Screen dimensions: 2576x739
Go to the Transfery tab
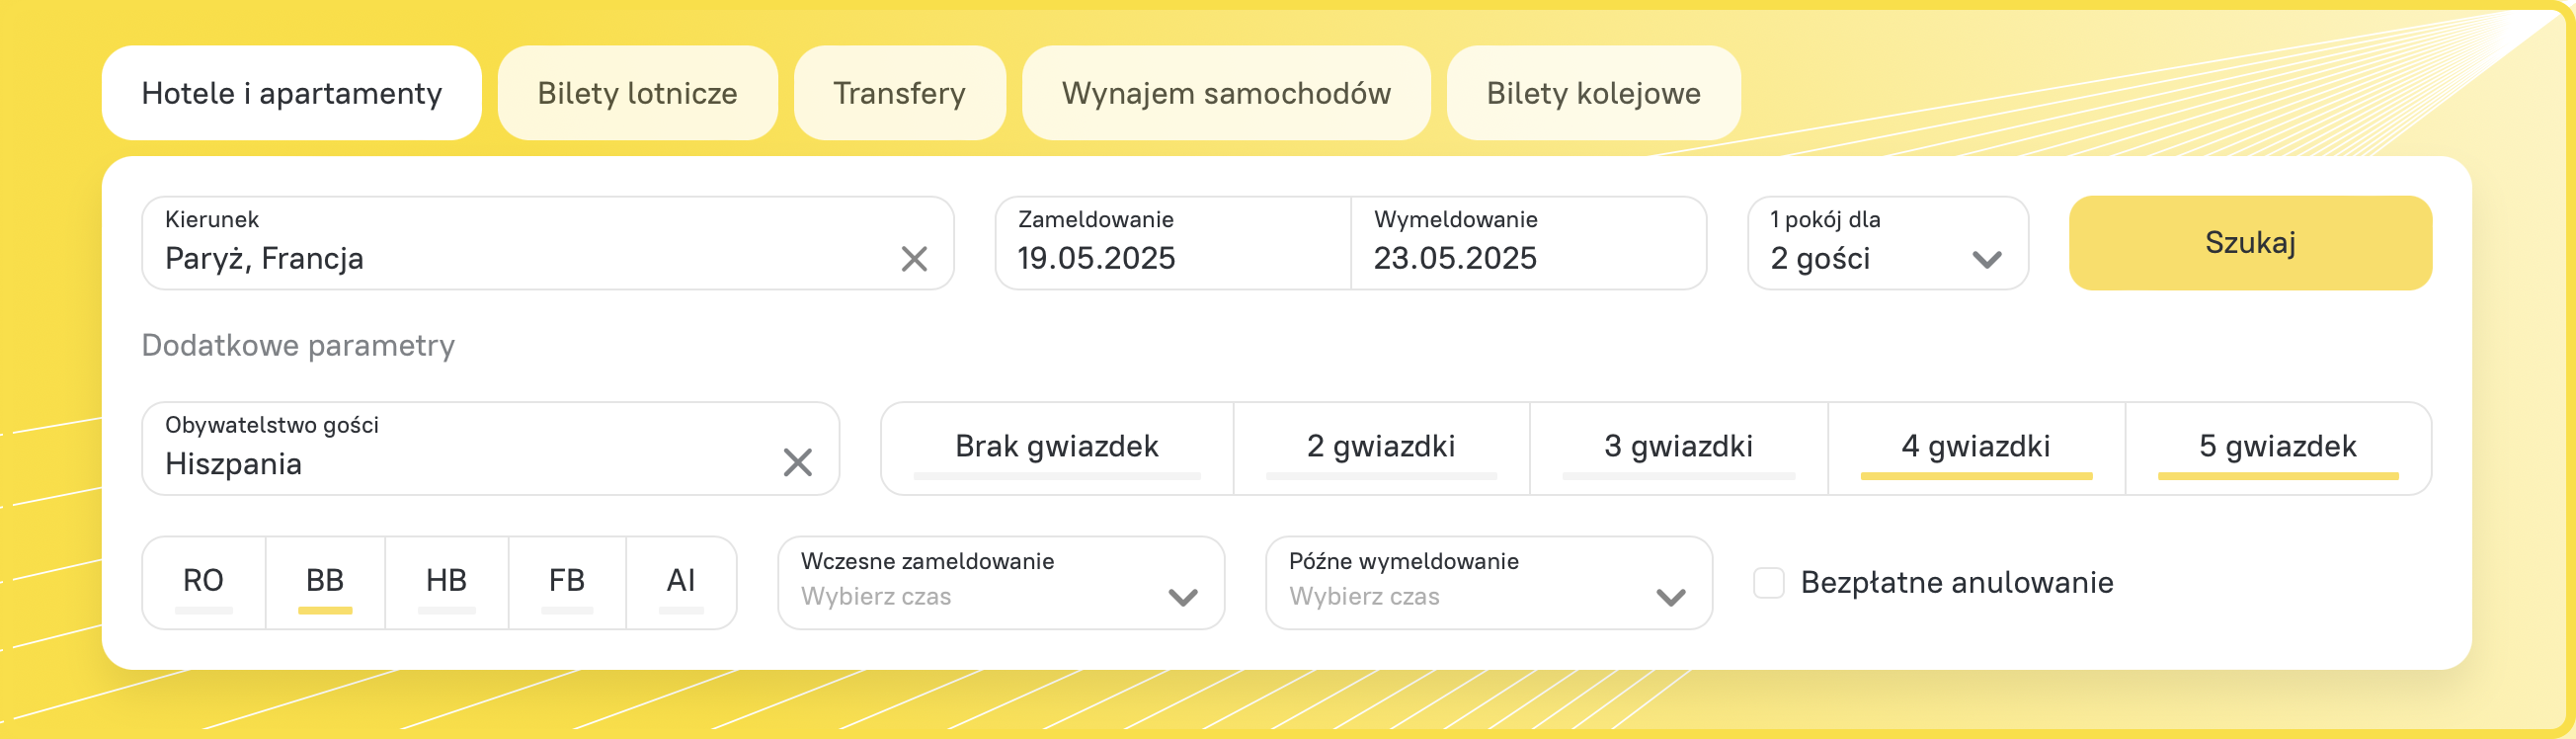(899, 93)
